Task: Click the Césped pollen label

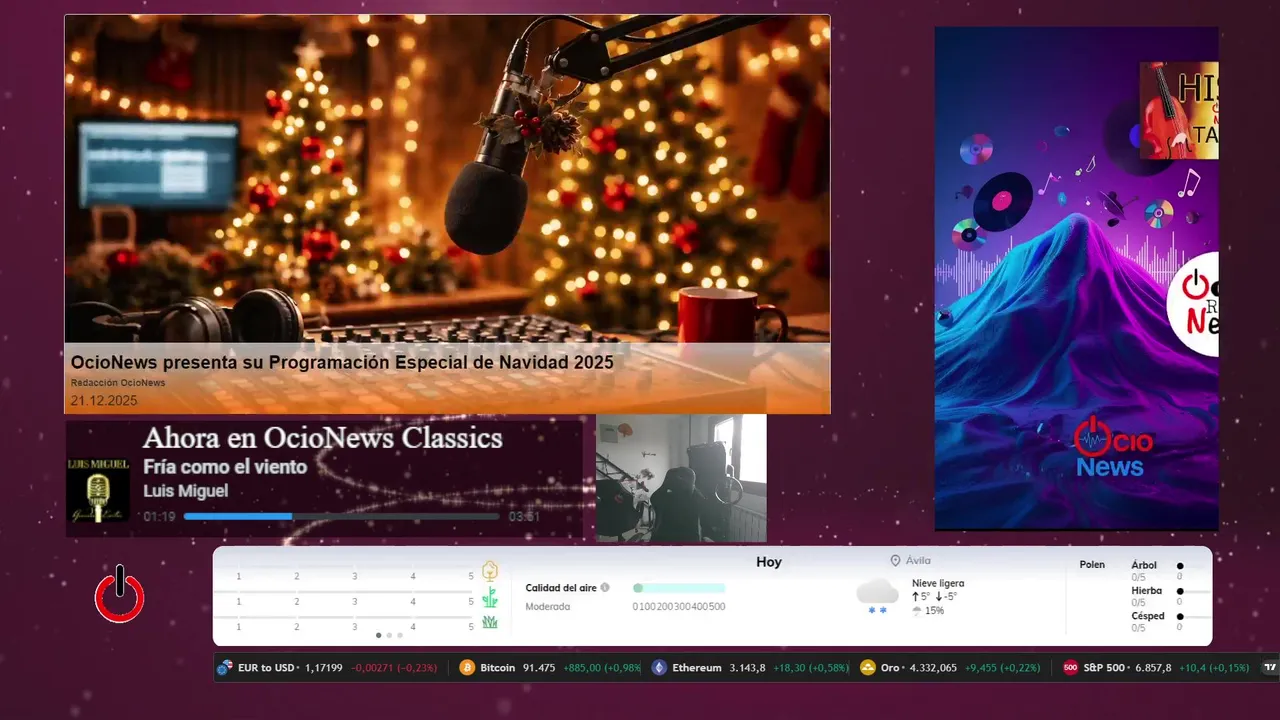Action: [1148, 616]
